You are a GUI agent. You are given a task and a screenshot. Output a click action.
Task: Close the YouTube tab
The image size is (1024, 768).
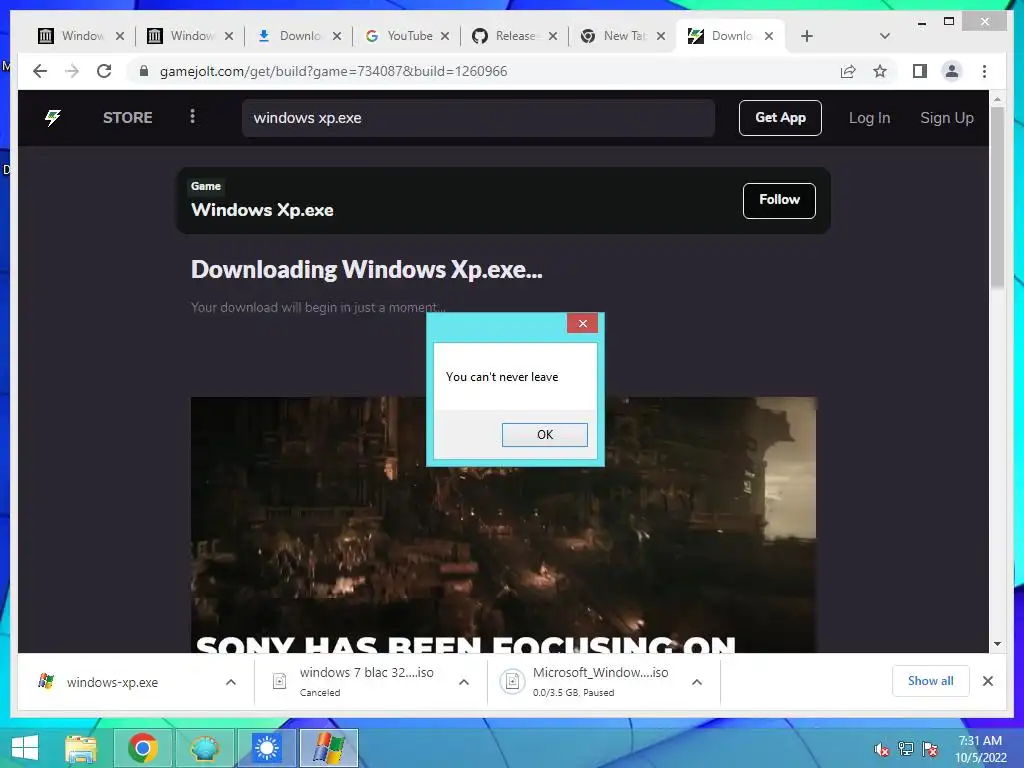[445, 36]
